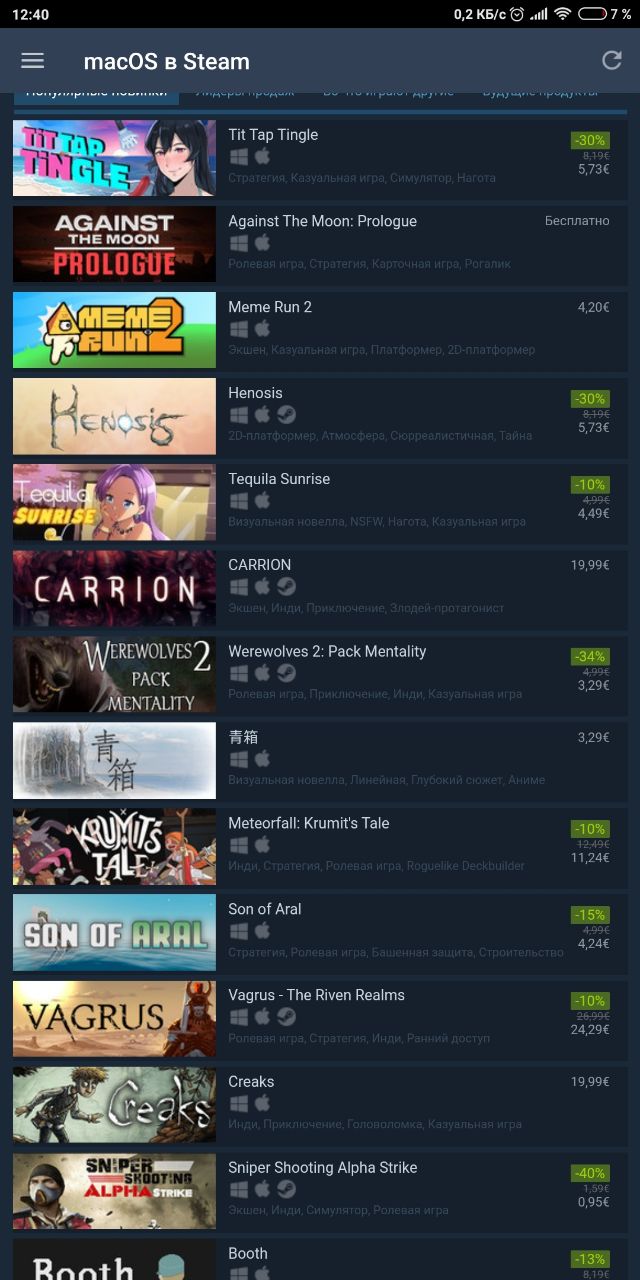
Task: Open the Meteorfall: Krumit's Tale title link
Action: click(x=309, y=823)
